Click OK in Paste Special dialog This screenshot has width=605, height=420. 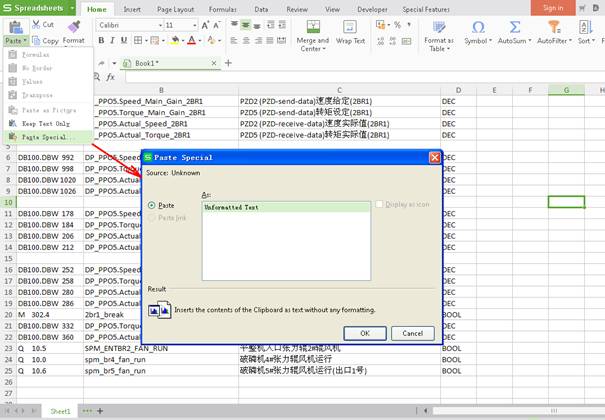(365, 333)
